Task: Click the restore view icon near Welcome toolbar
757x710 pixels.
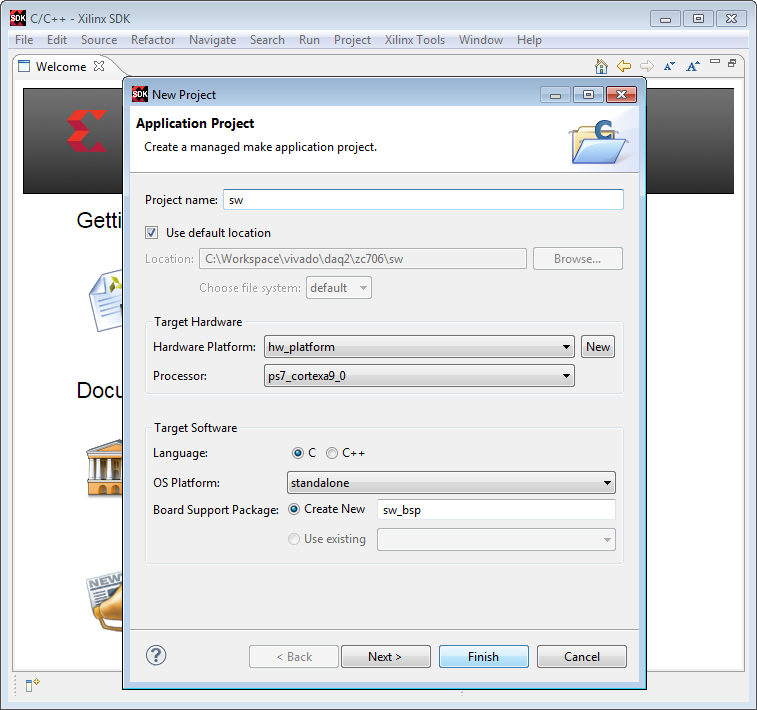Action: pos(732,63)
